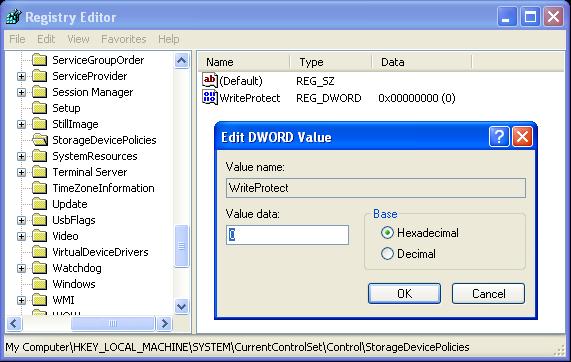Click the StillImage folder icon
The width and height of the screenshot is (571, 362).
[39, 124]
